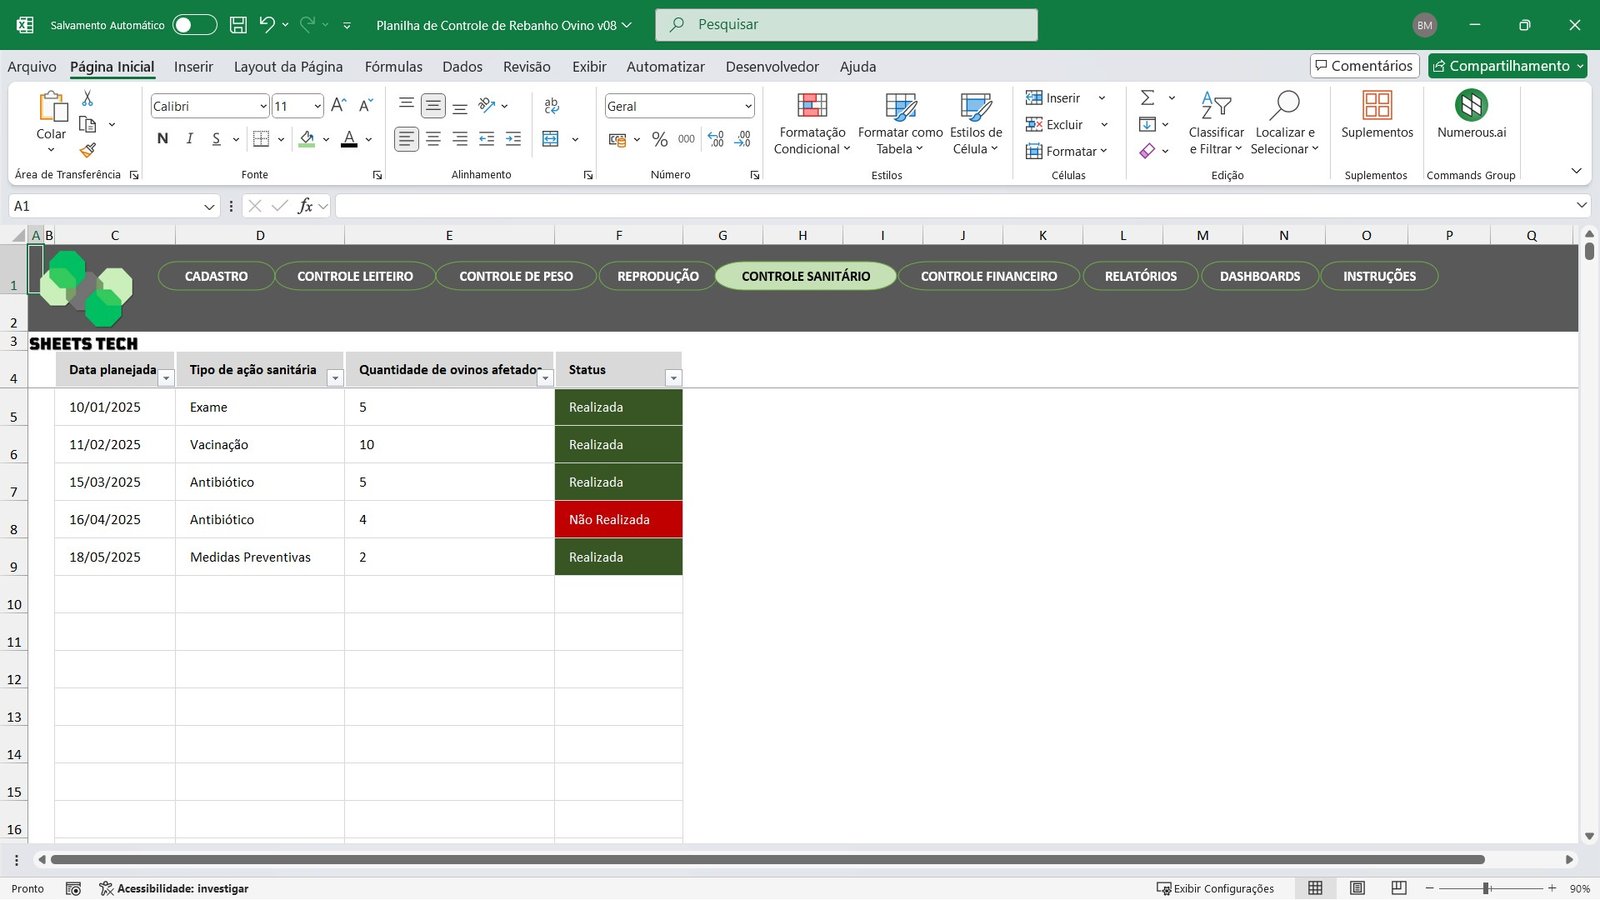This screenshot has width=1600, height=900.
Task: Open Tipo de ação sanitária filter
Action: coord(335,378)
